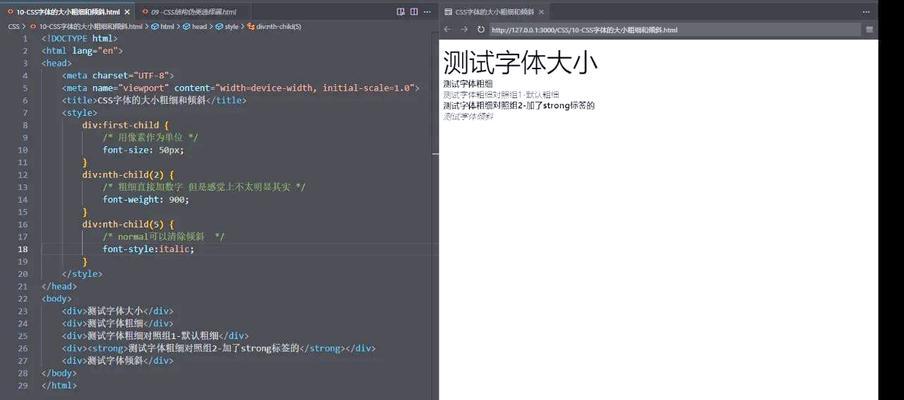
Task: Click 测试字体粗细 bold text in preview
Action: [x=468, y=84]
